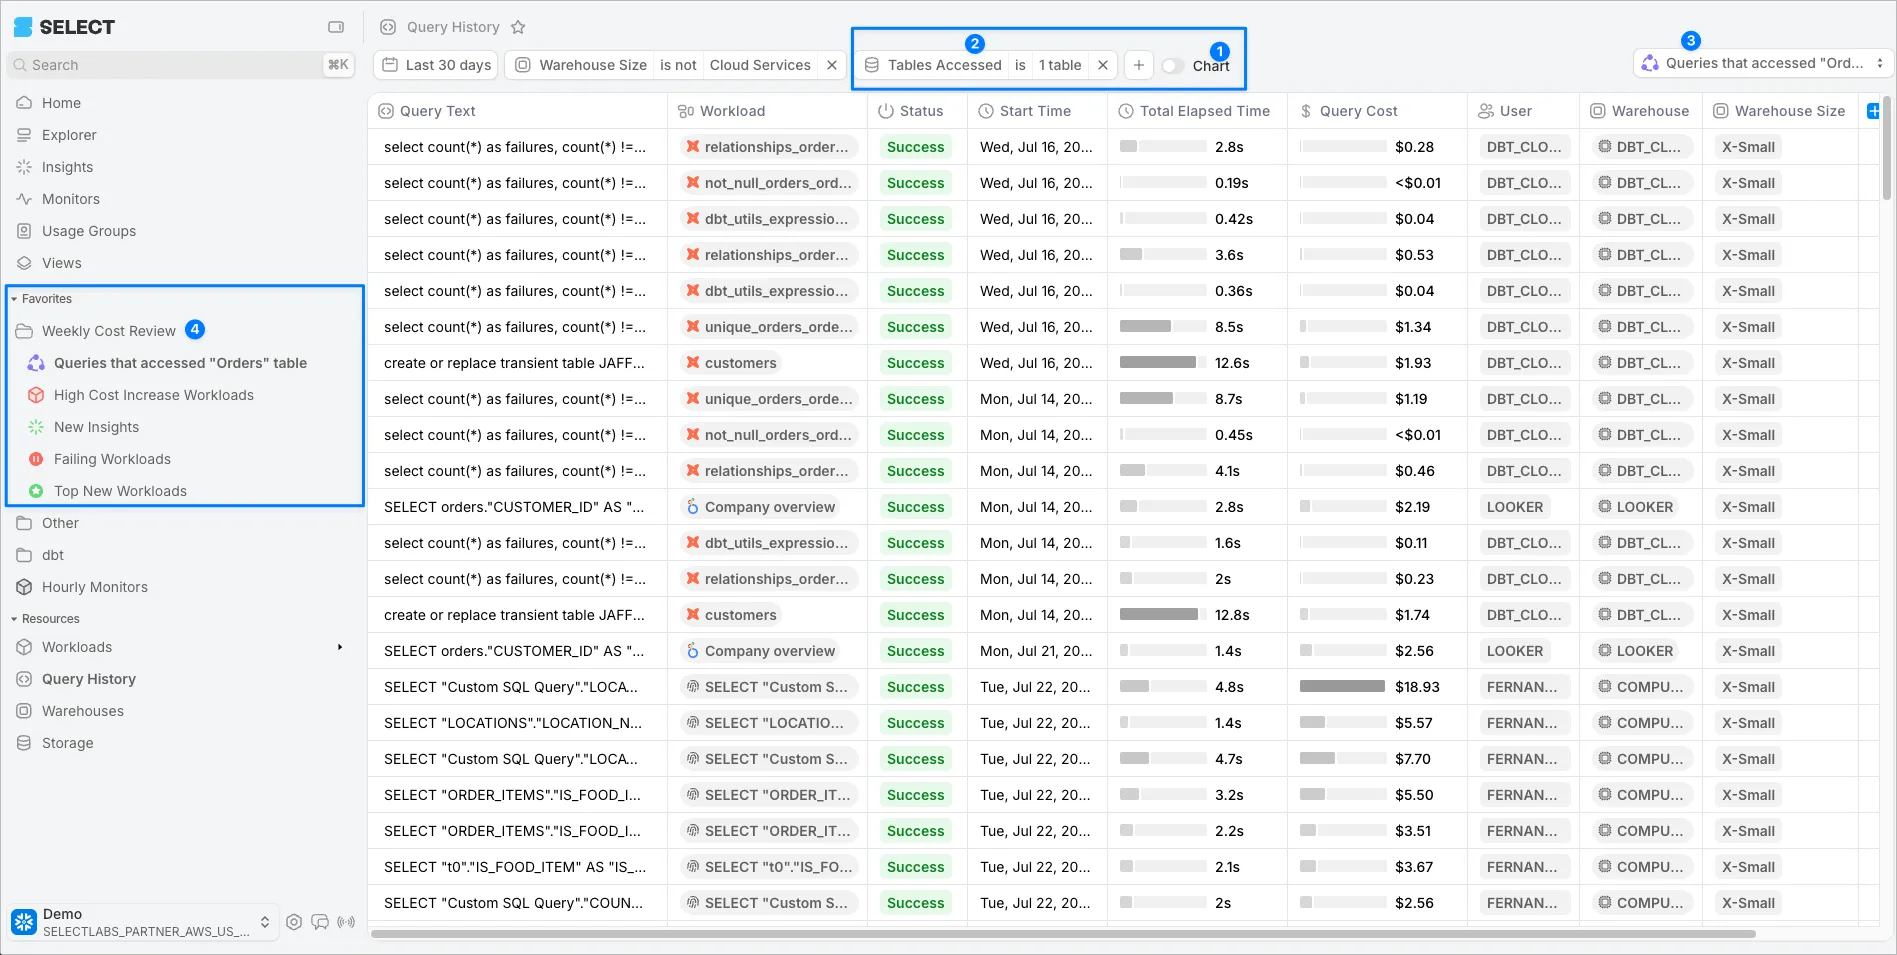This screenshot has height=955, width=1897.
Task: Sort by the Query Text column header
Action: point(517,111)
